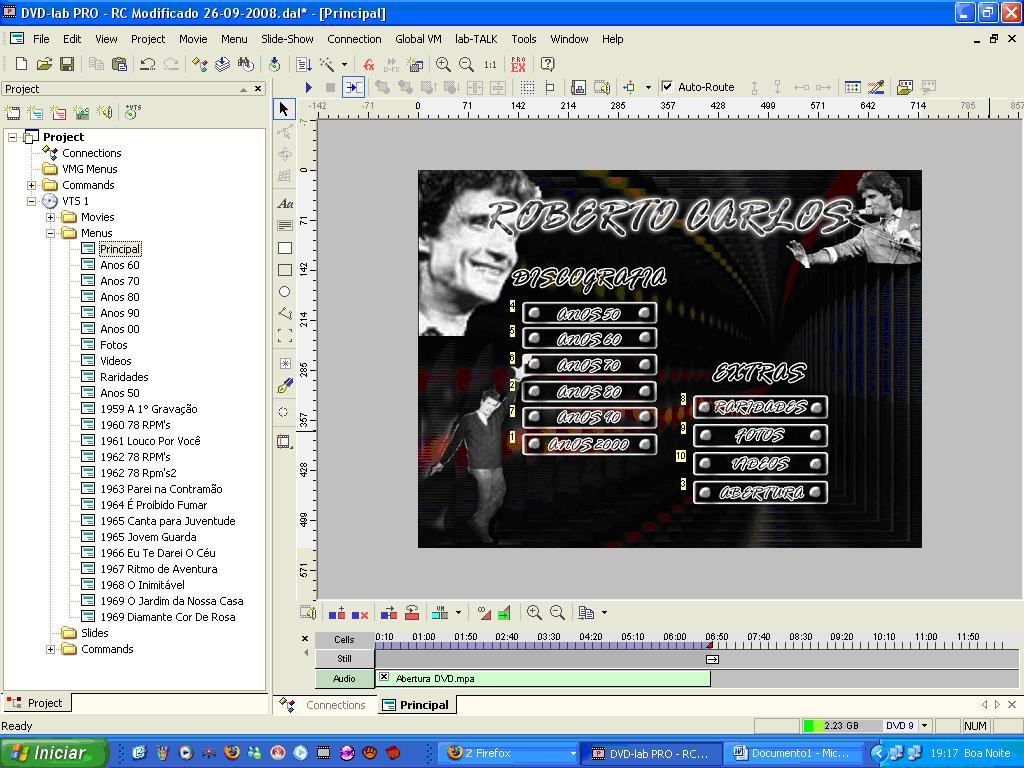Click the delete cell icon above timeline
This screenshot has width=1024, height=768.
point(360,613)
